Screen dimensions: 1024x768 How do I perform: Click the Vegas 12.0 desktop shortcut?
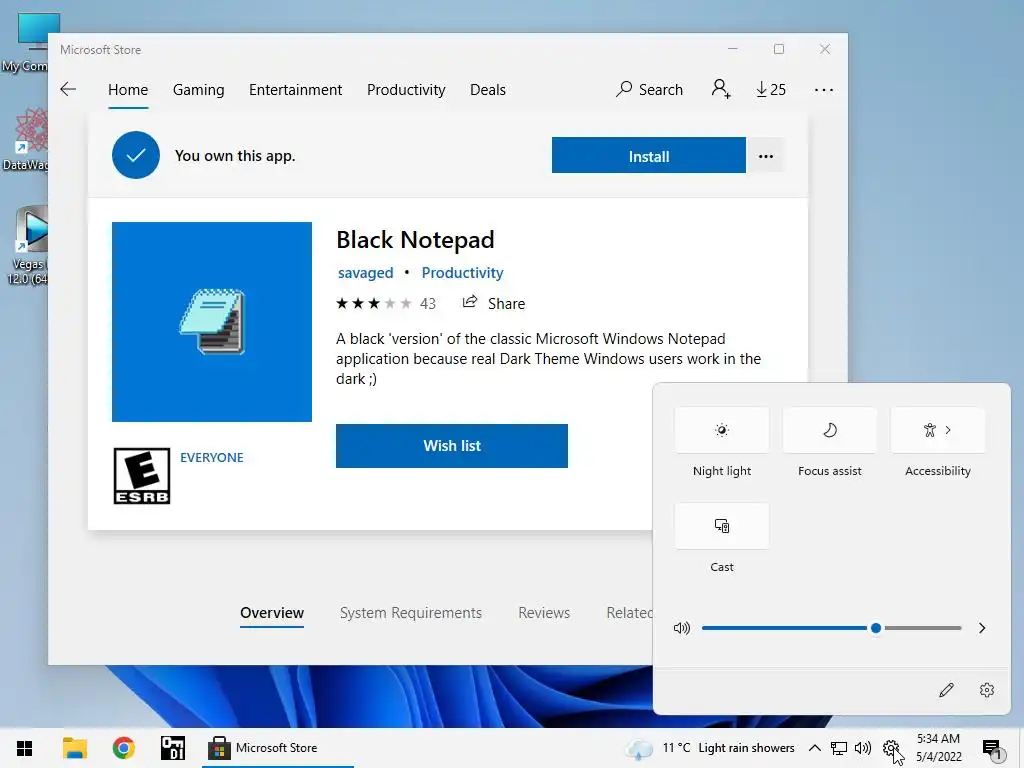(26, 246)
